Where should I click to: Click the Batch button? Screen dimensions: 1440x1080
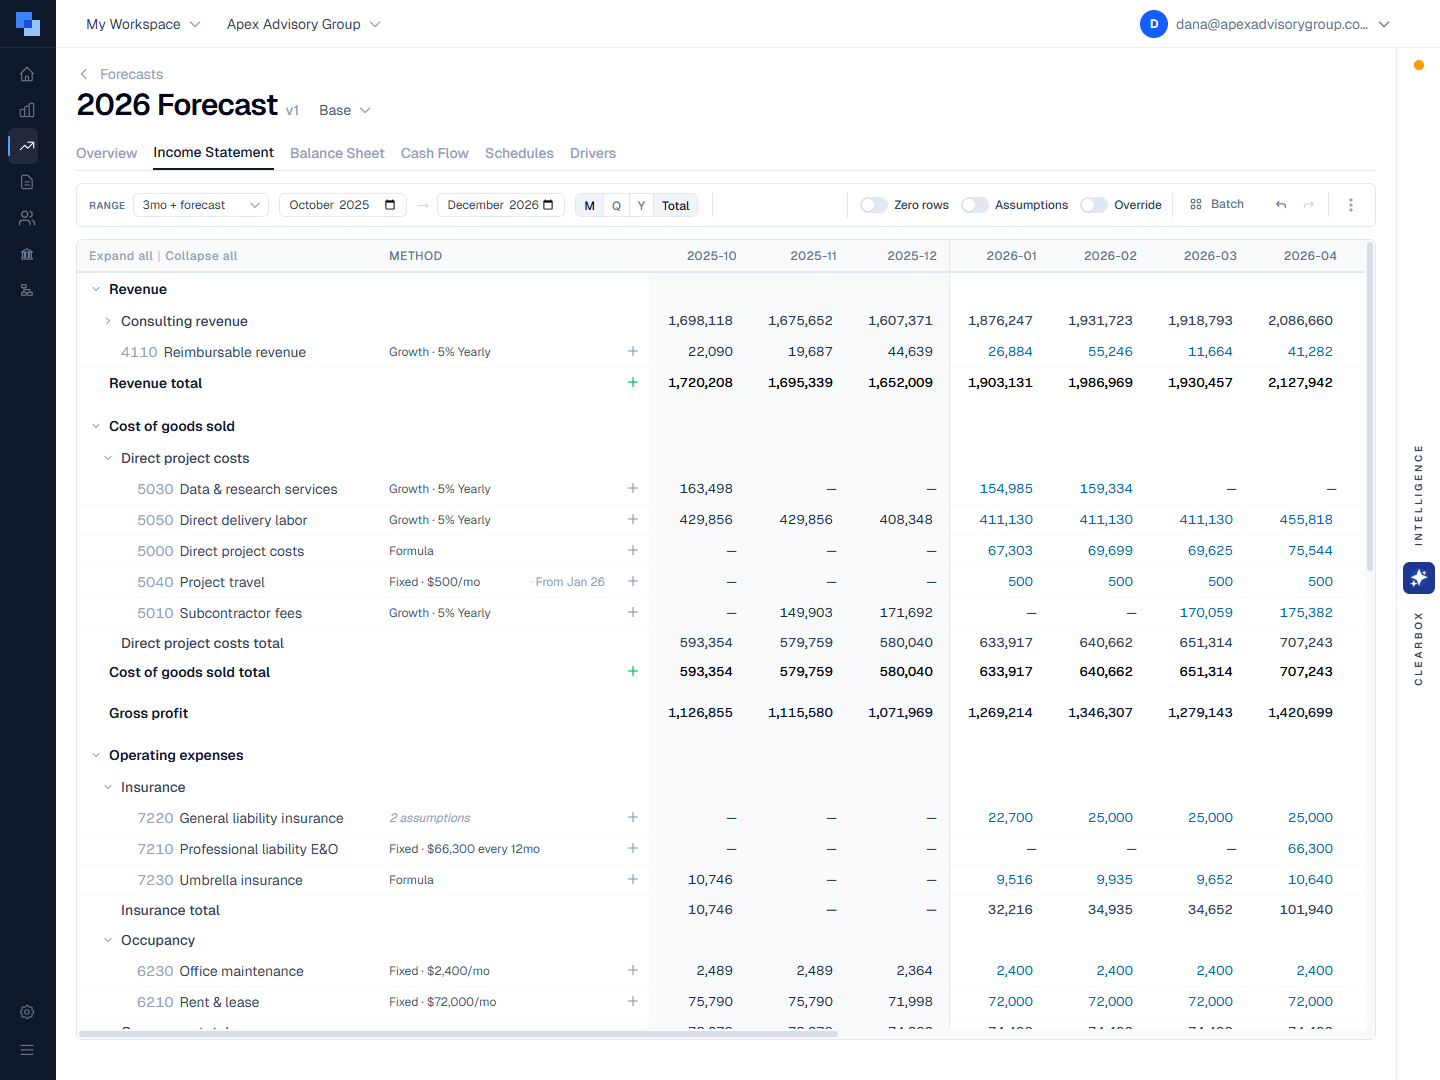[1217, 204]
